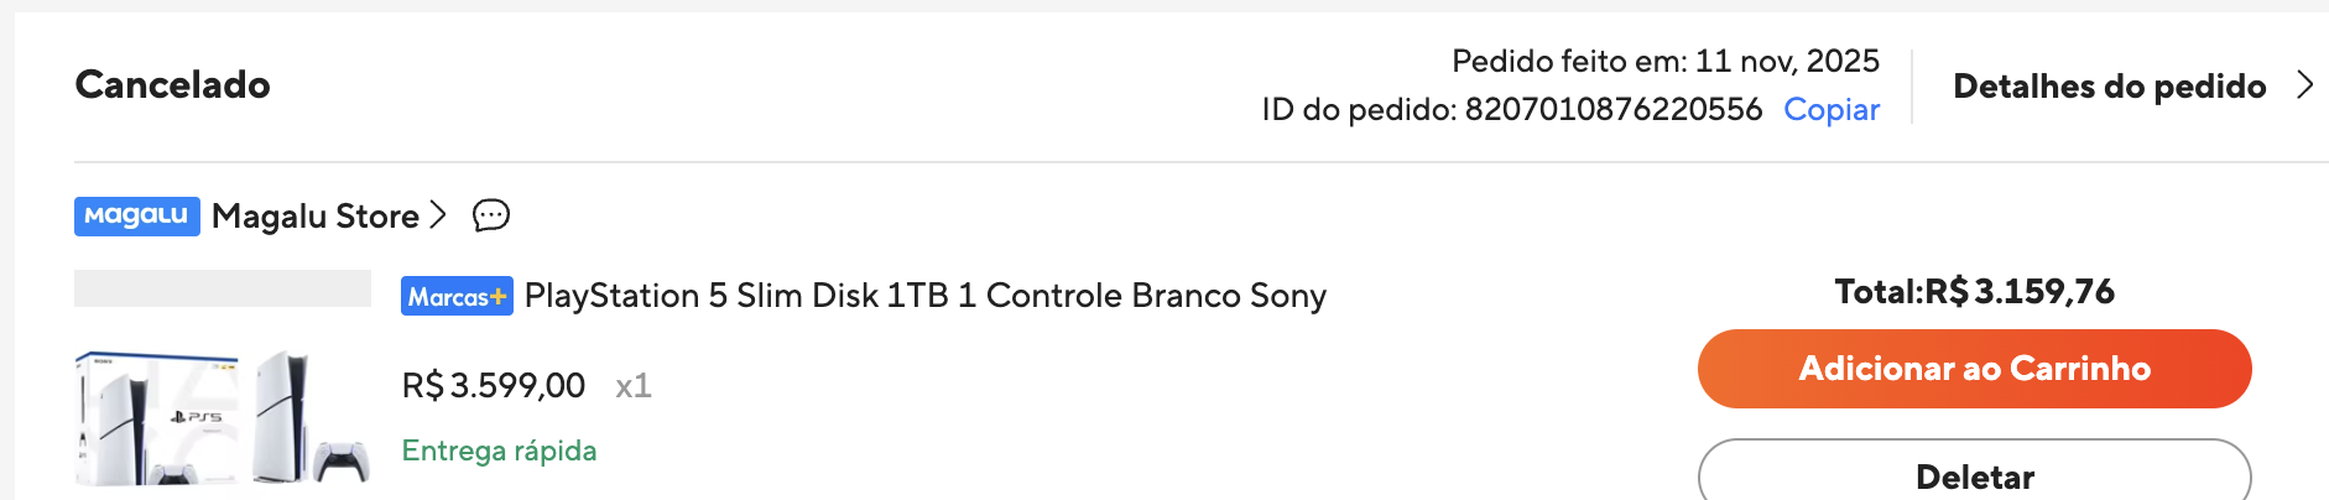Click the x1 quantity indicator

(x=633, y=385)
